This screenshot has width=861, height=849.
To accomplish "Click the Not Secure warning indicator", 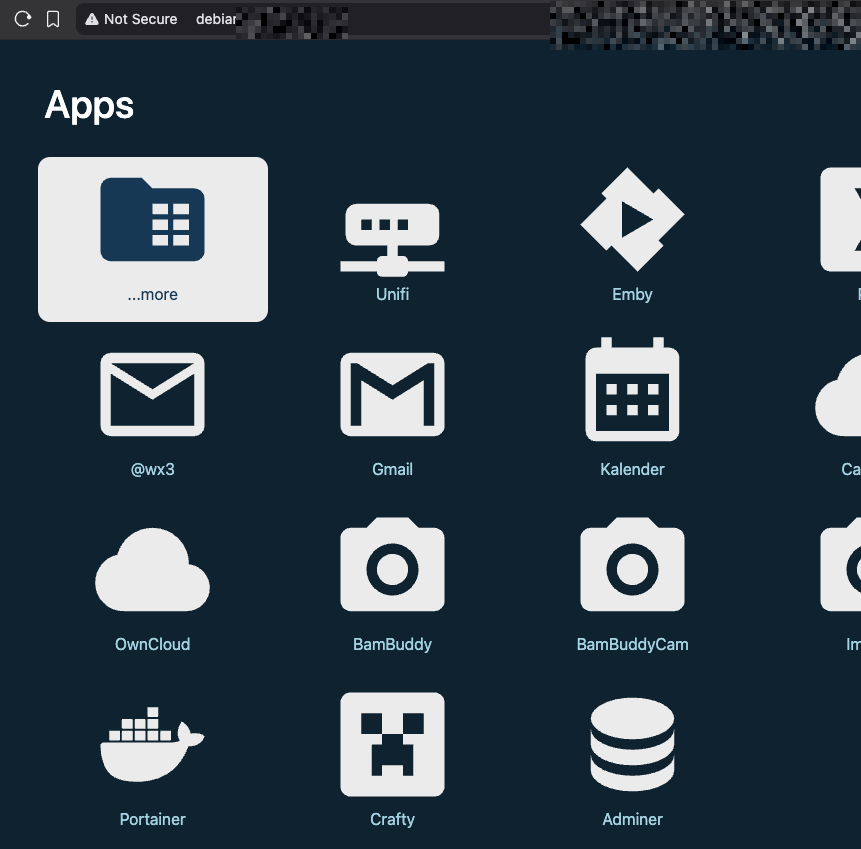I will pos(131,19).
